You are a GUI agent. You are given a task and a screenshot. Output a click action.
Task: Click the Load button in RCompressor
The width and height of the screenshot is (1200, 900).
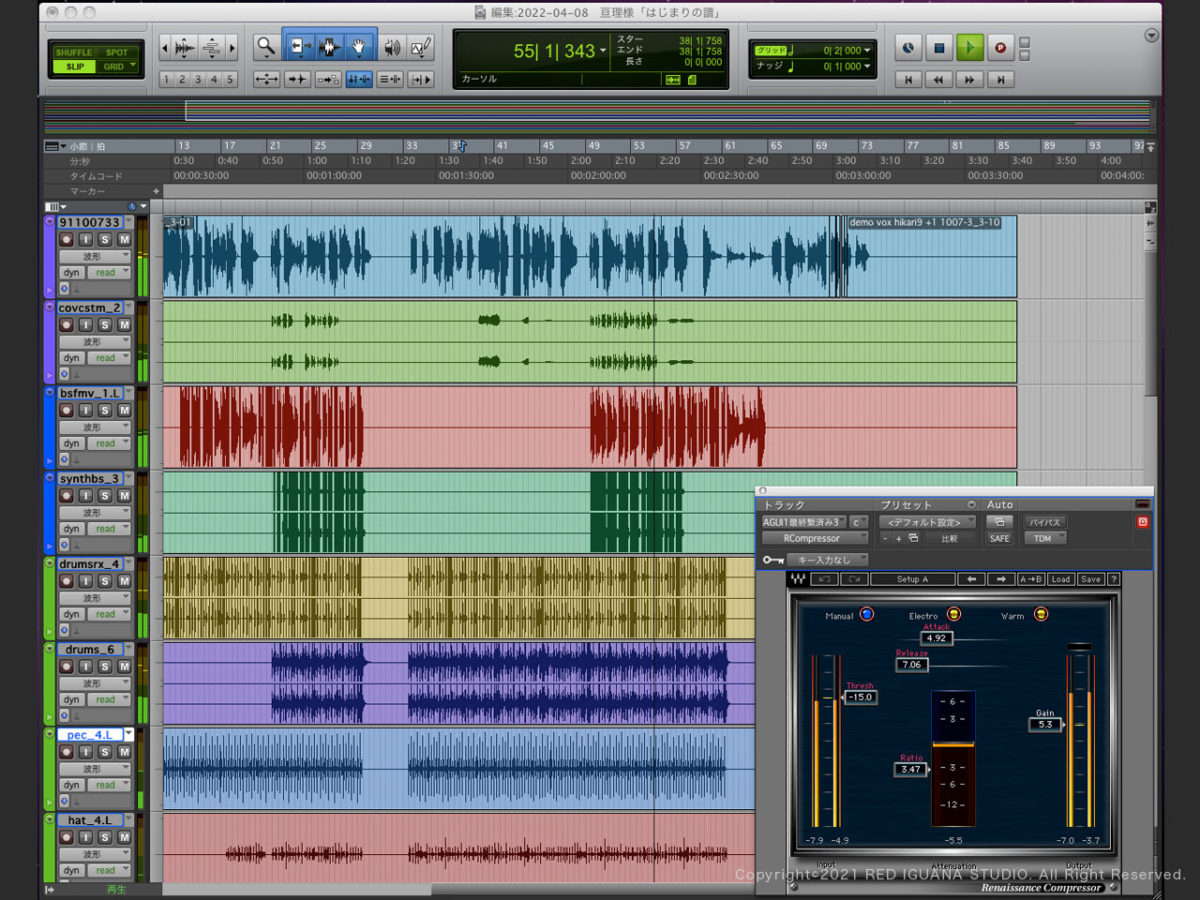point(1060,579)
